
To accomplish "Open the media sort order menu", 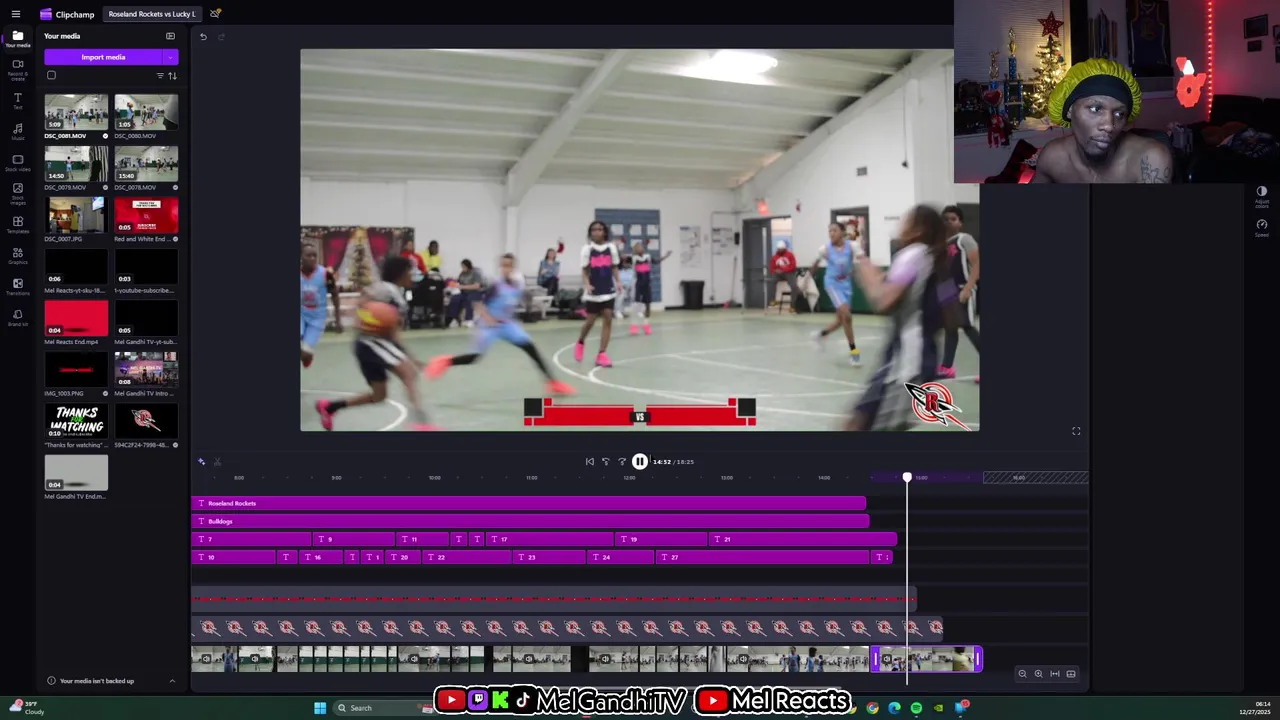I will 172,76.
